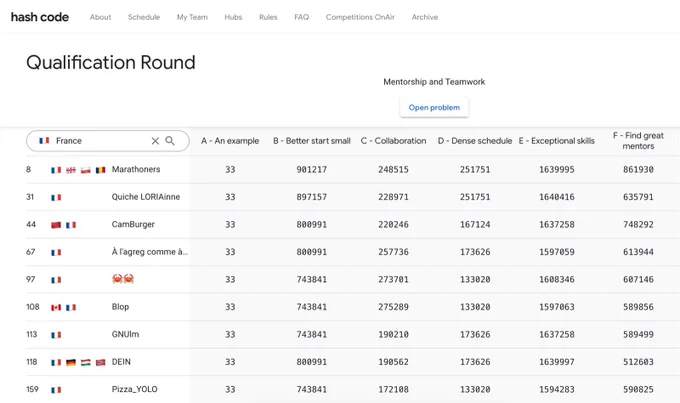The height and width of the screenshot is (403, 680).
Task: Open the About page
Action: pyautogui.click(x=100, y=17)
